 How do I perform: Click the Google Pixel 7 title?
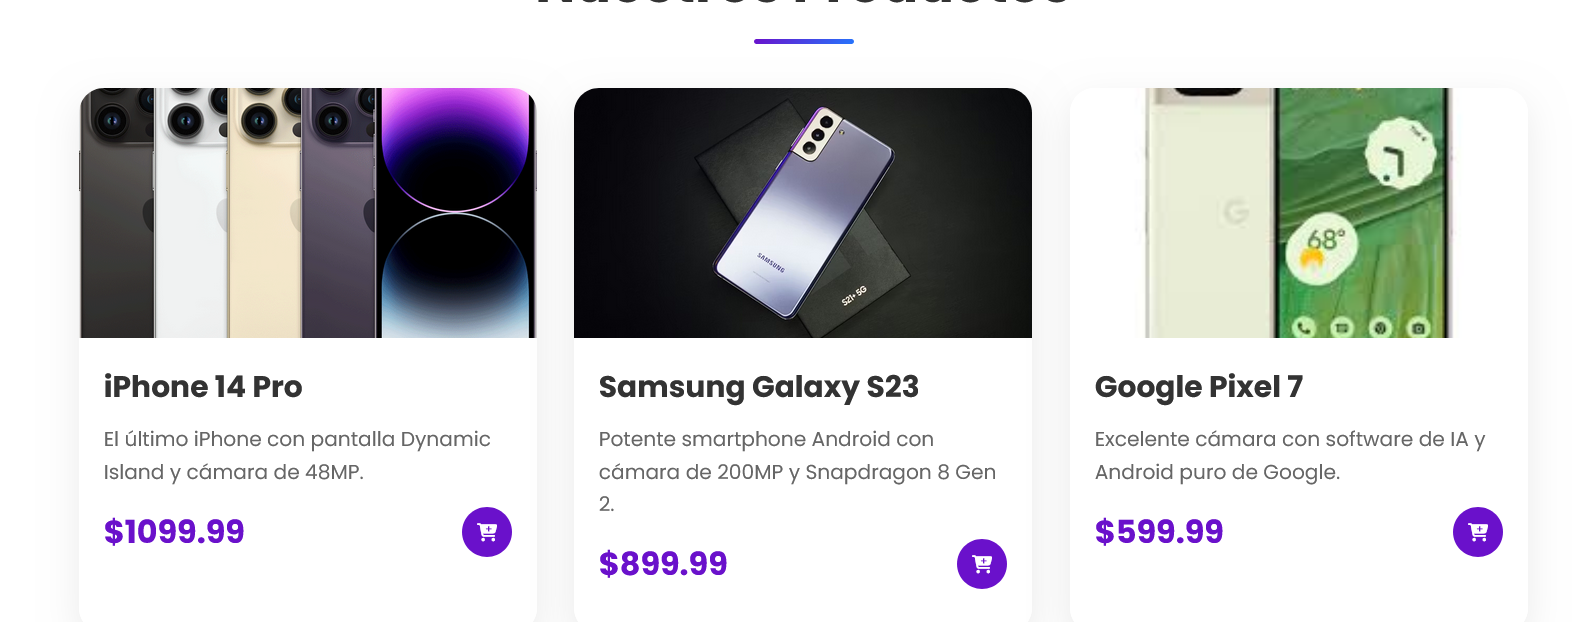tap(1198, 387)
